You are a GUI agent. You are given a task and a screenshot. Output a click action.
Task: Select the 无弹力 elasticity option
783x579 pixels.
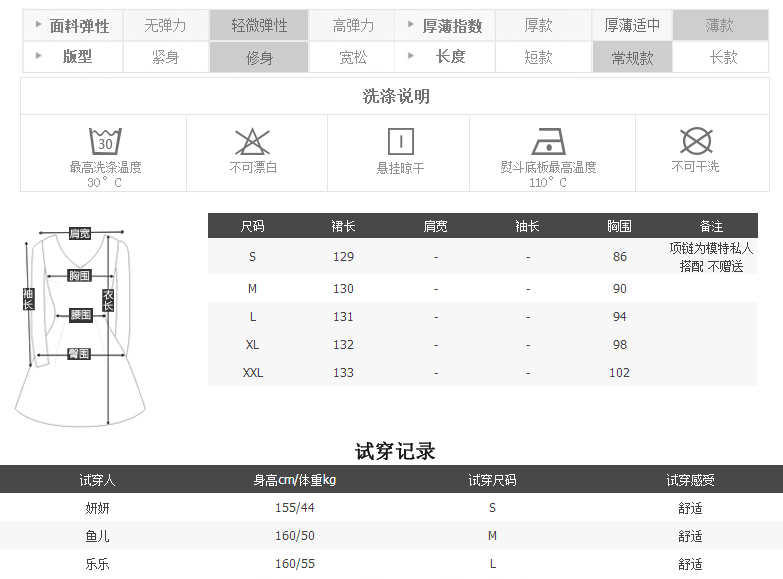tap(165, 25)
